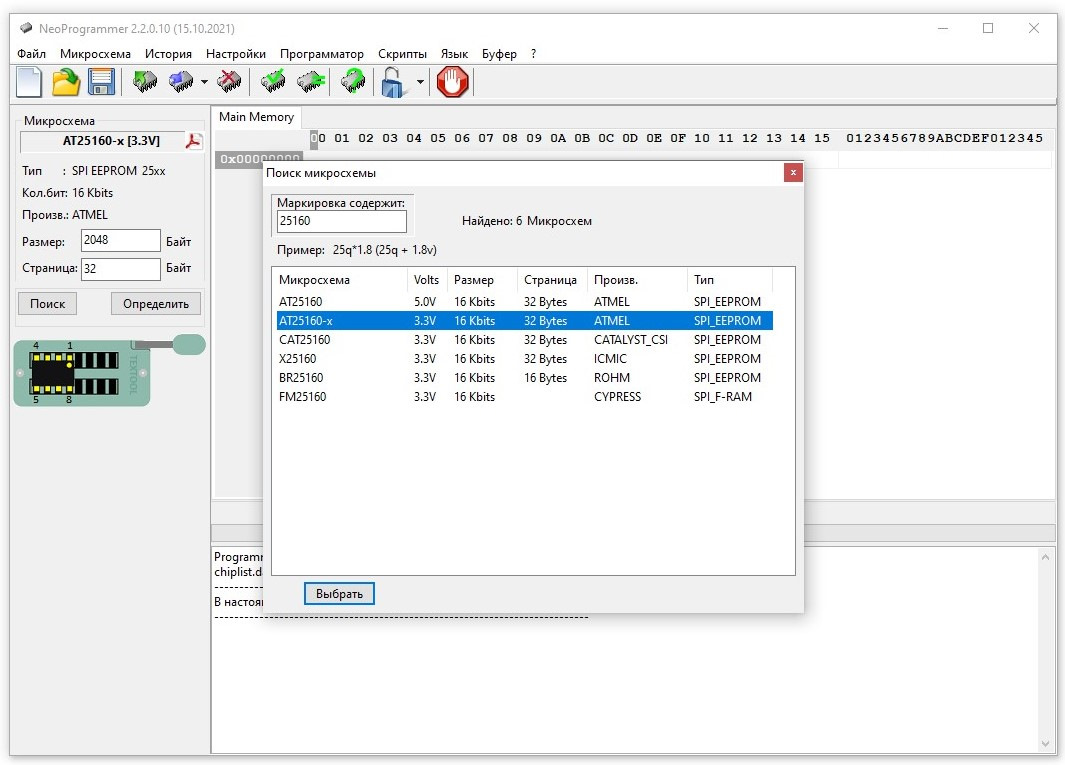Select the highlighted AT25160-x row
Image resolution: width=1065 pixels, height=765 pixels.
524,321
